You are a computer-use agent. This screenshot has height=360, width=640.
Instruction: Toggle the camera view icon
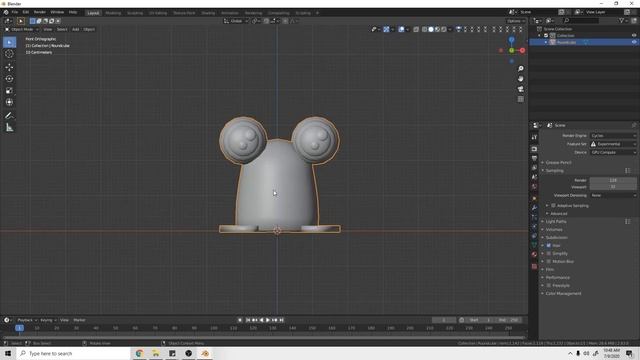(520, 89)
